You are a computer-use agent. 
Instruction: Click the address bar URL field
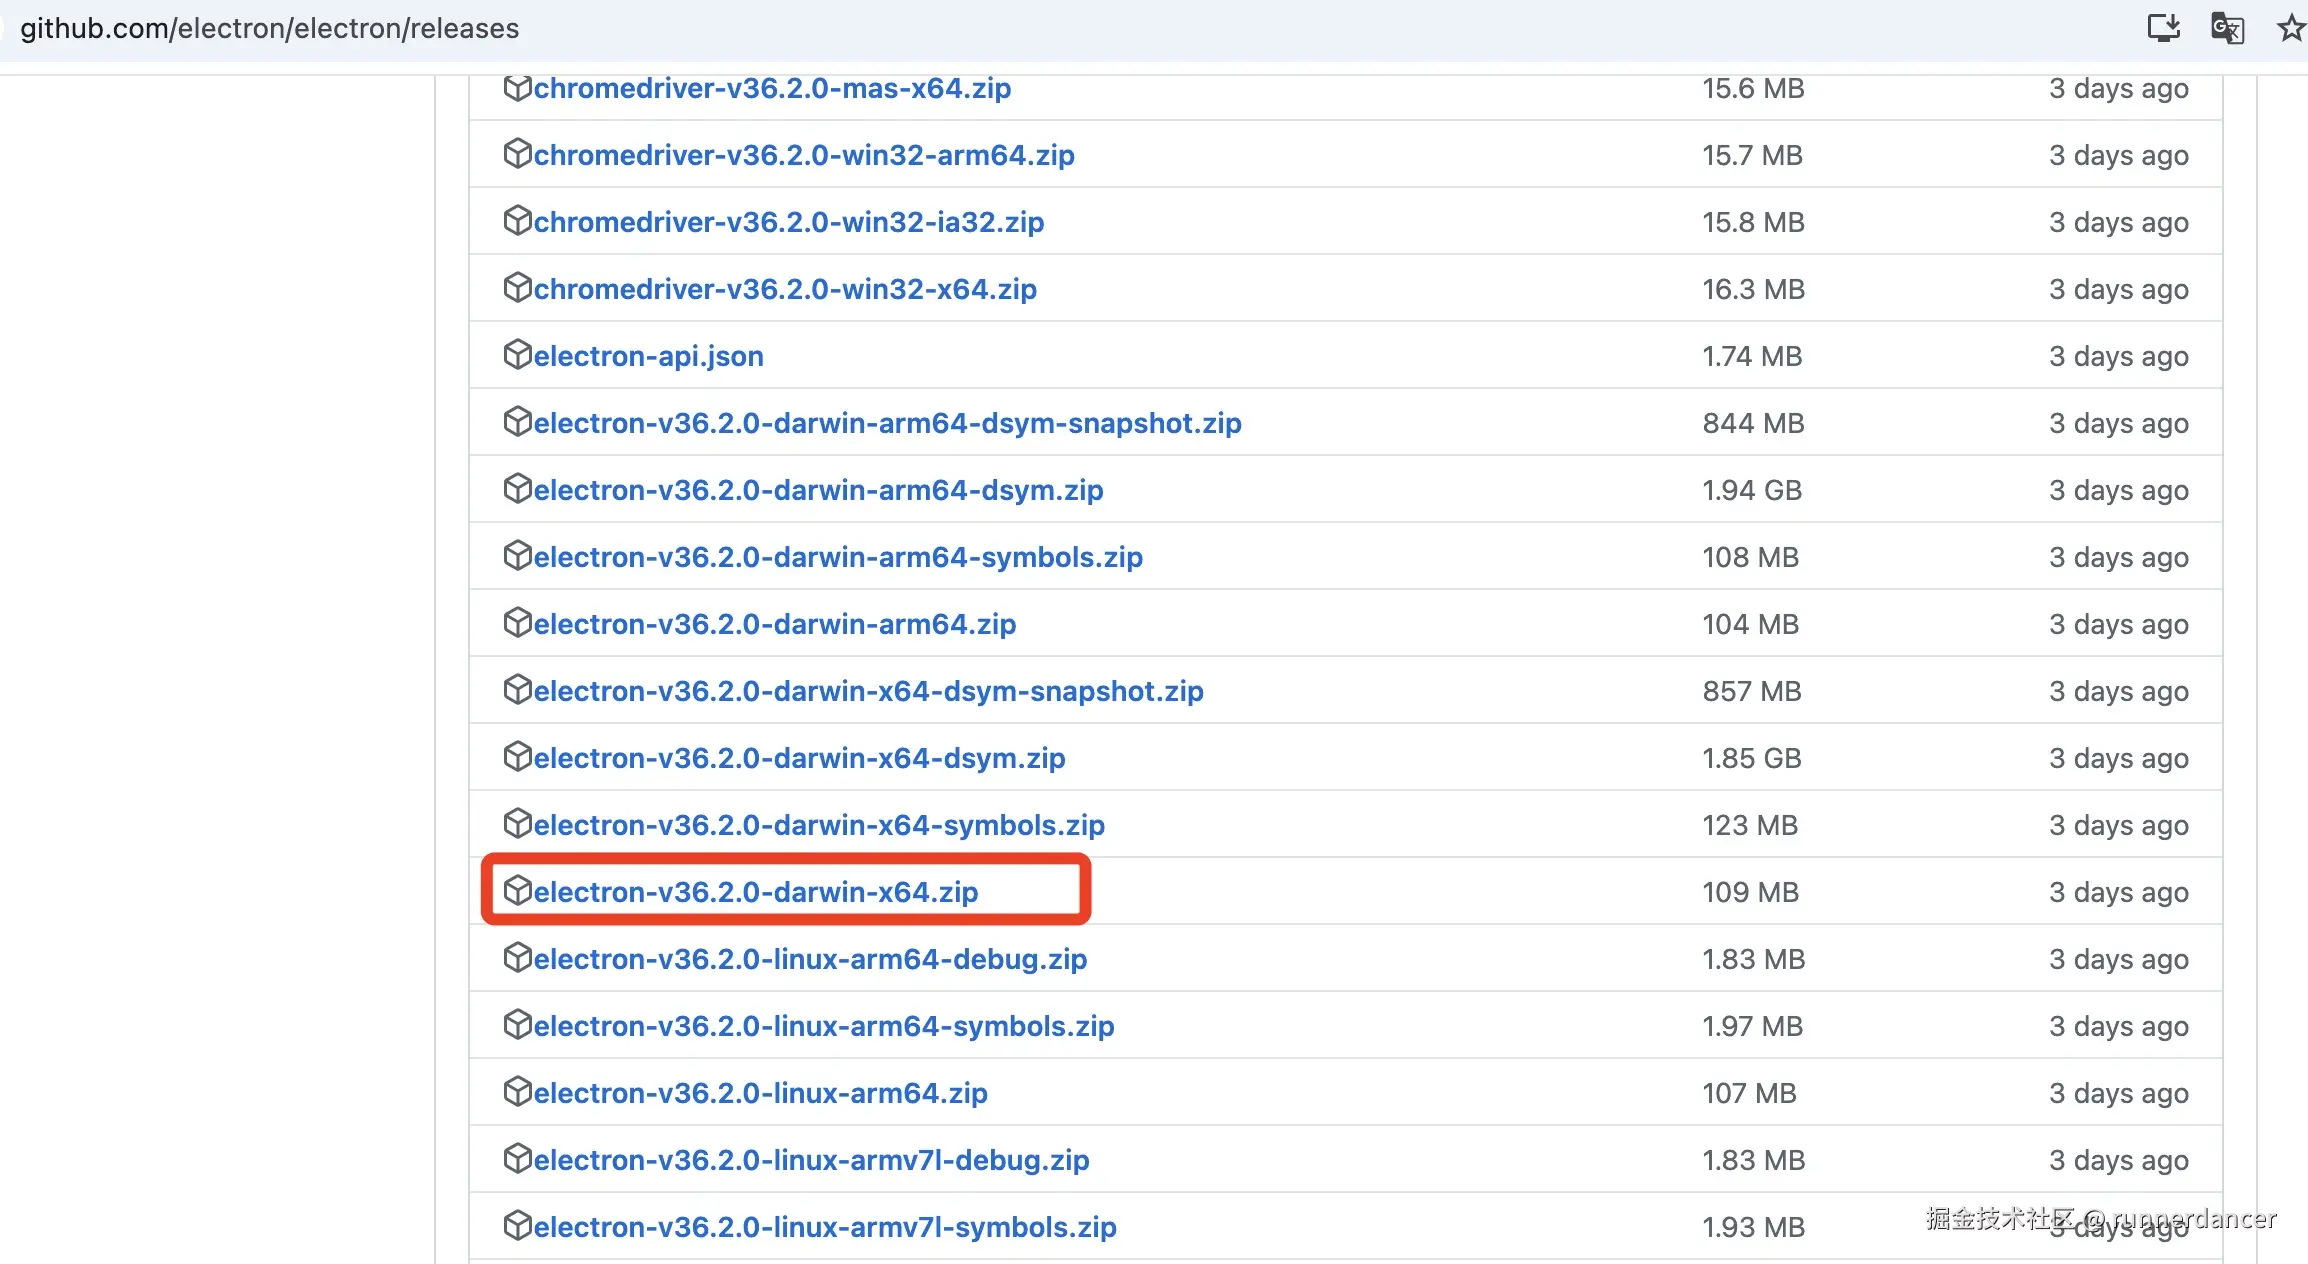pyautogui.click(x=270, y=28)
